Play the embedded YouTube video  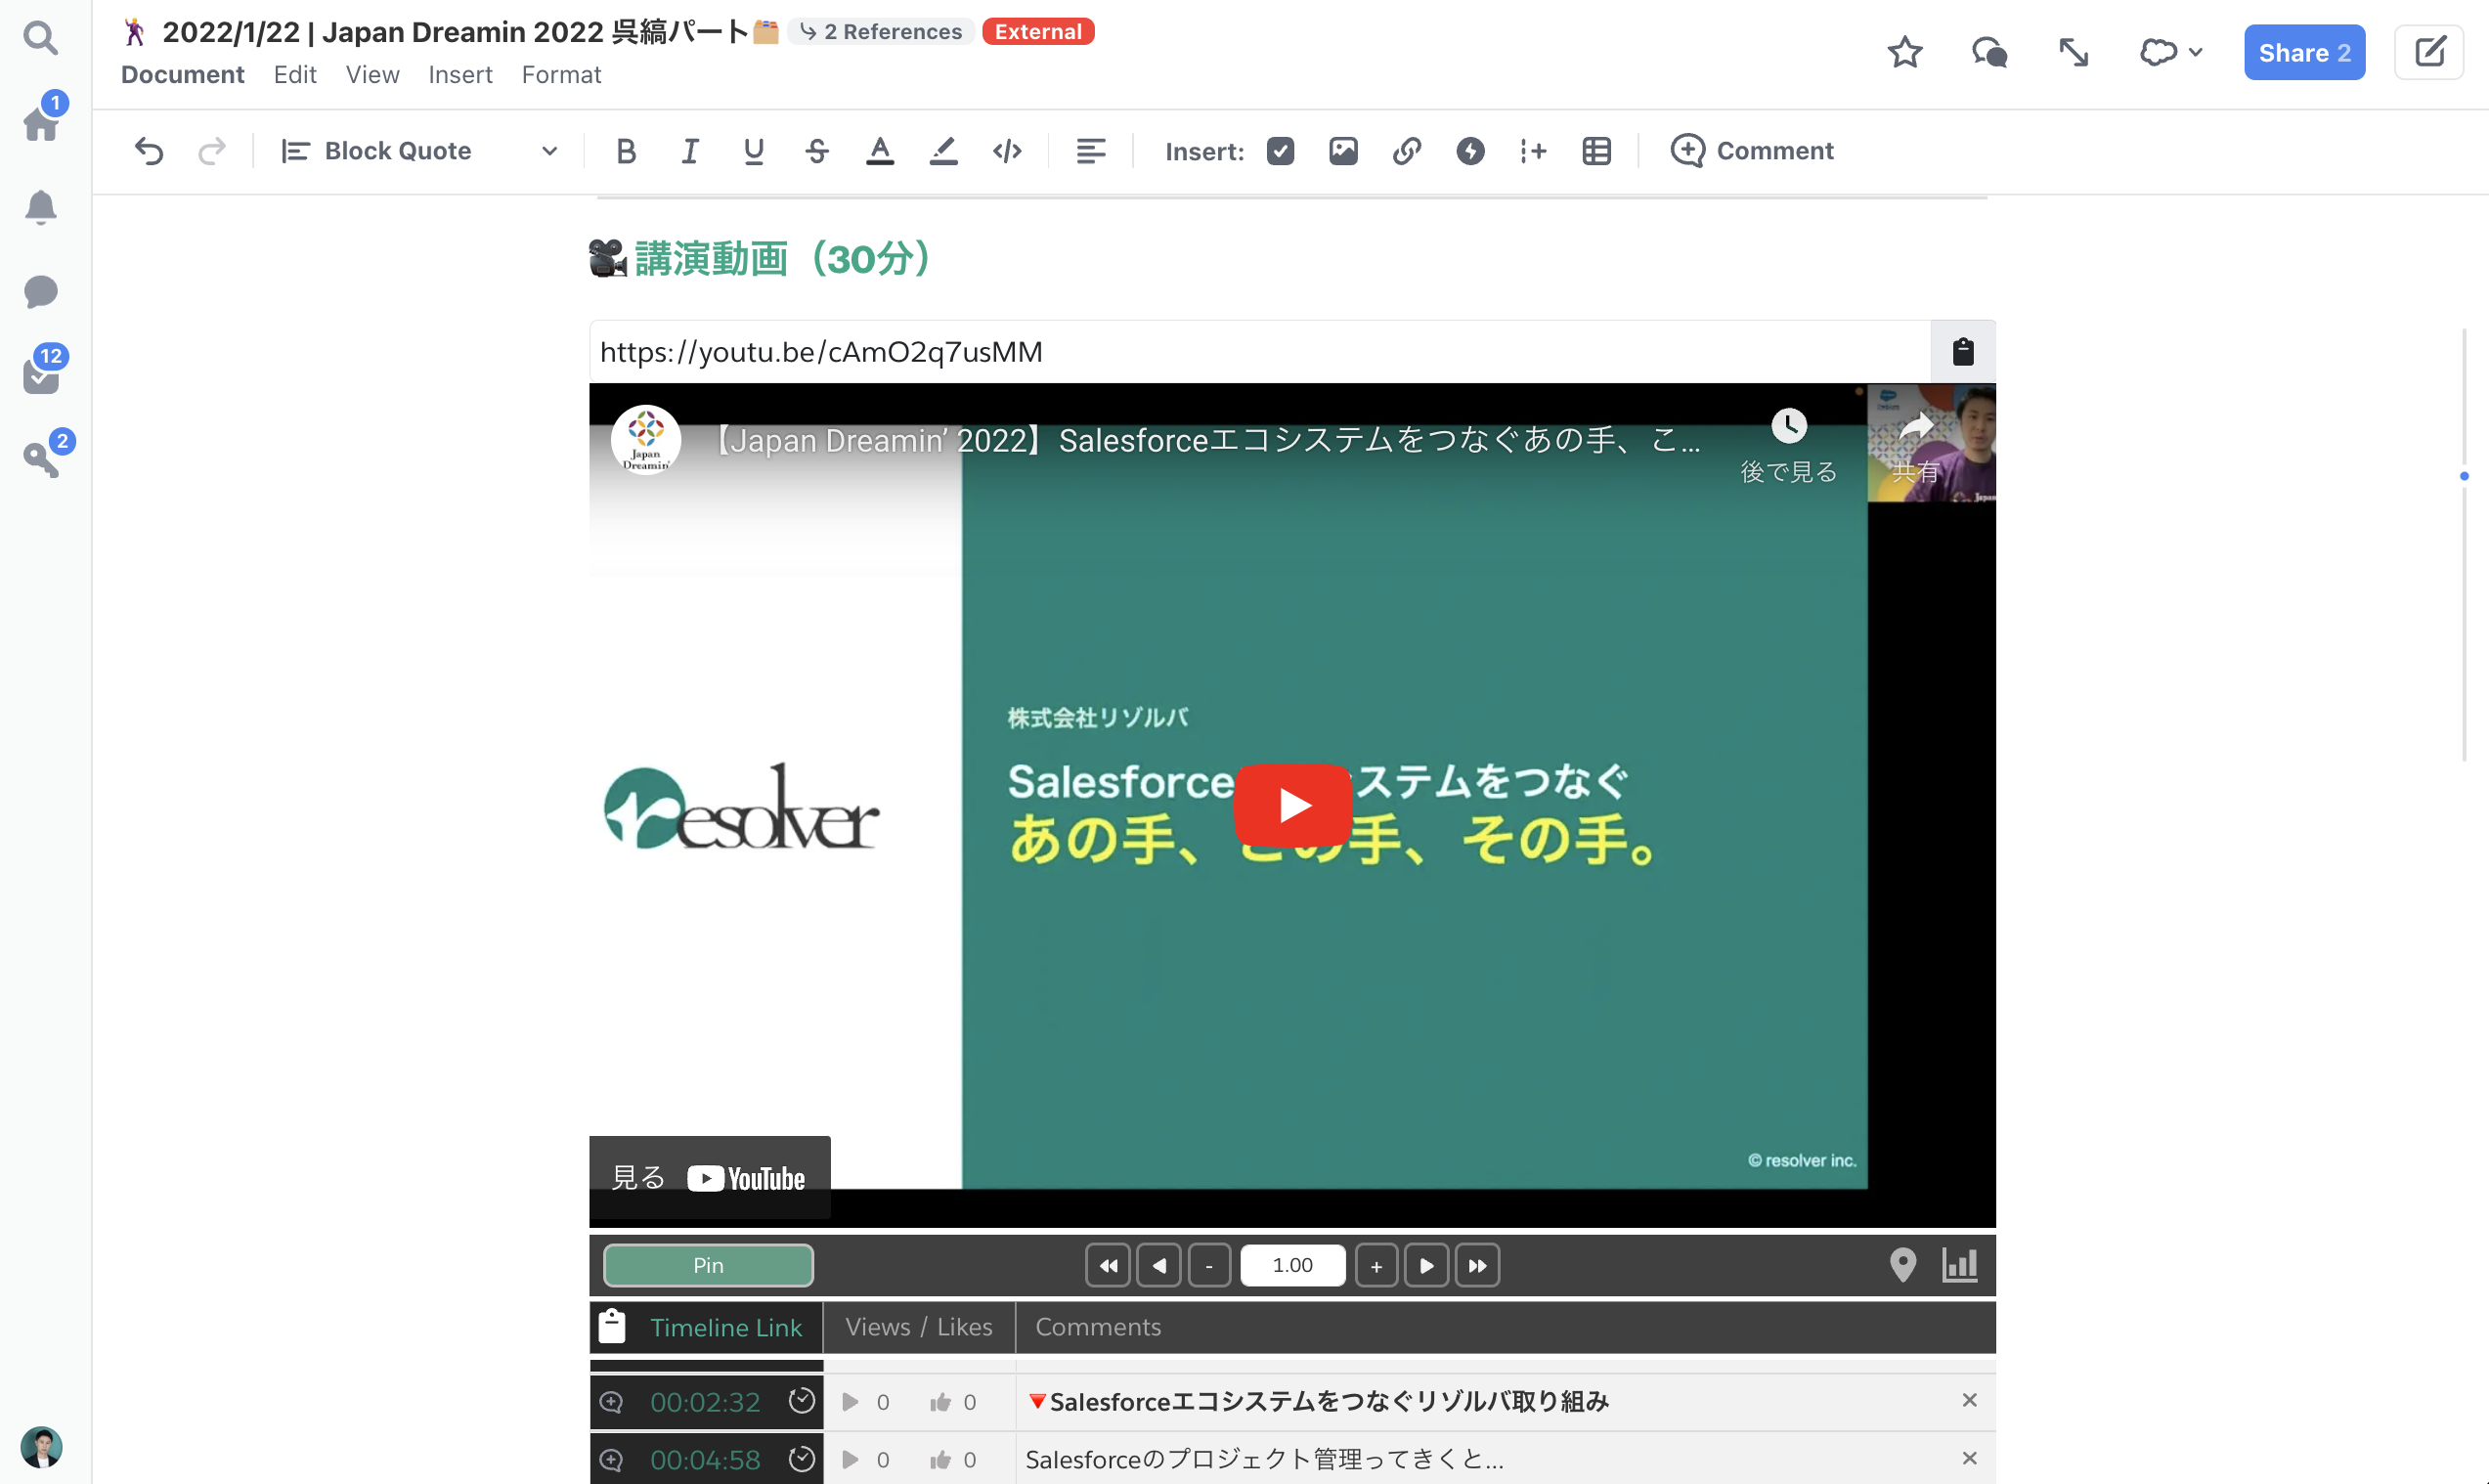click(1292, 805)
